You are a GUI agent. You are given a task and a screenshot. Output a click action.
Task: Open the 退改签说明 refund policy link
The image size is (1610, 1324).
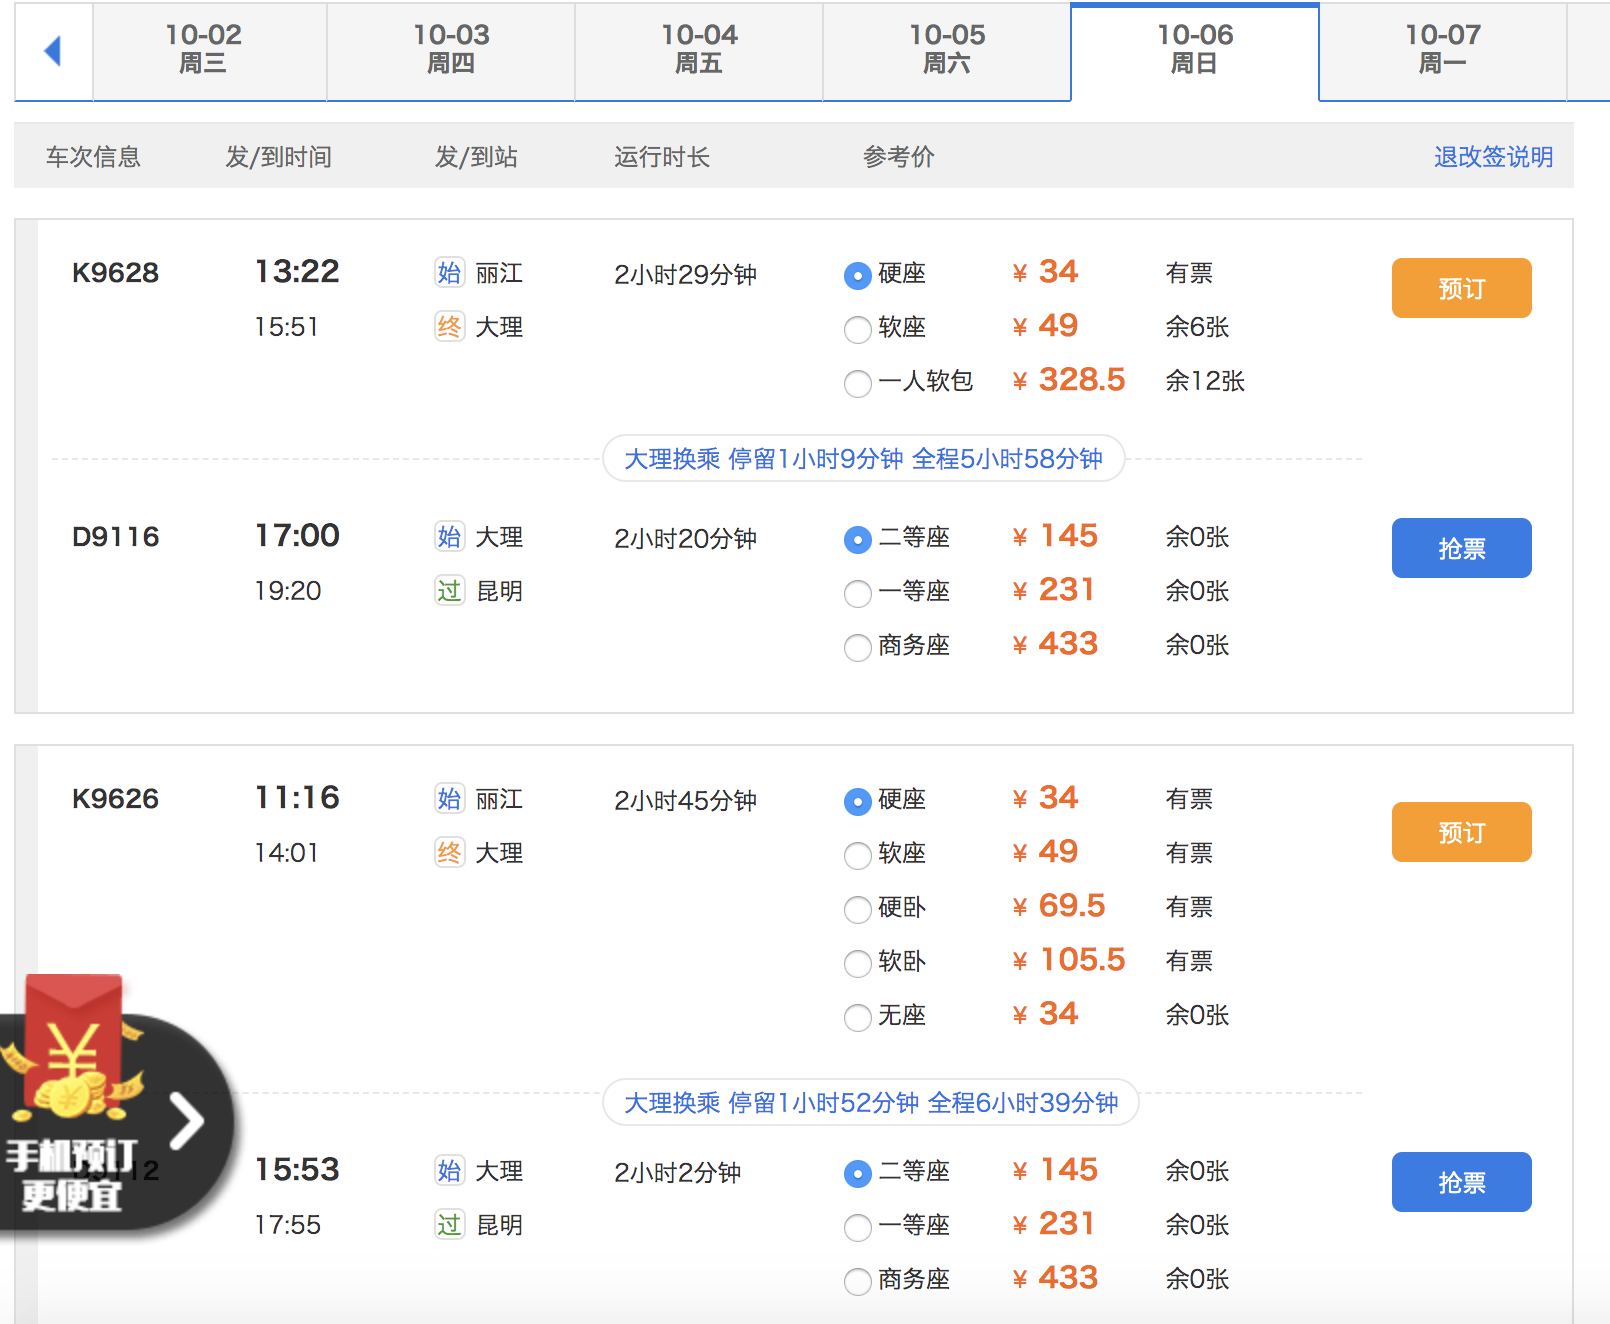[x=1492, y=157]
